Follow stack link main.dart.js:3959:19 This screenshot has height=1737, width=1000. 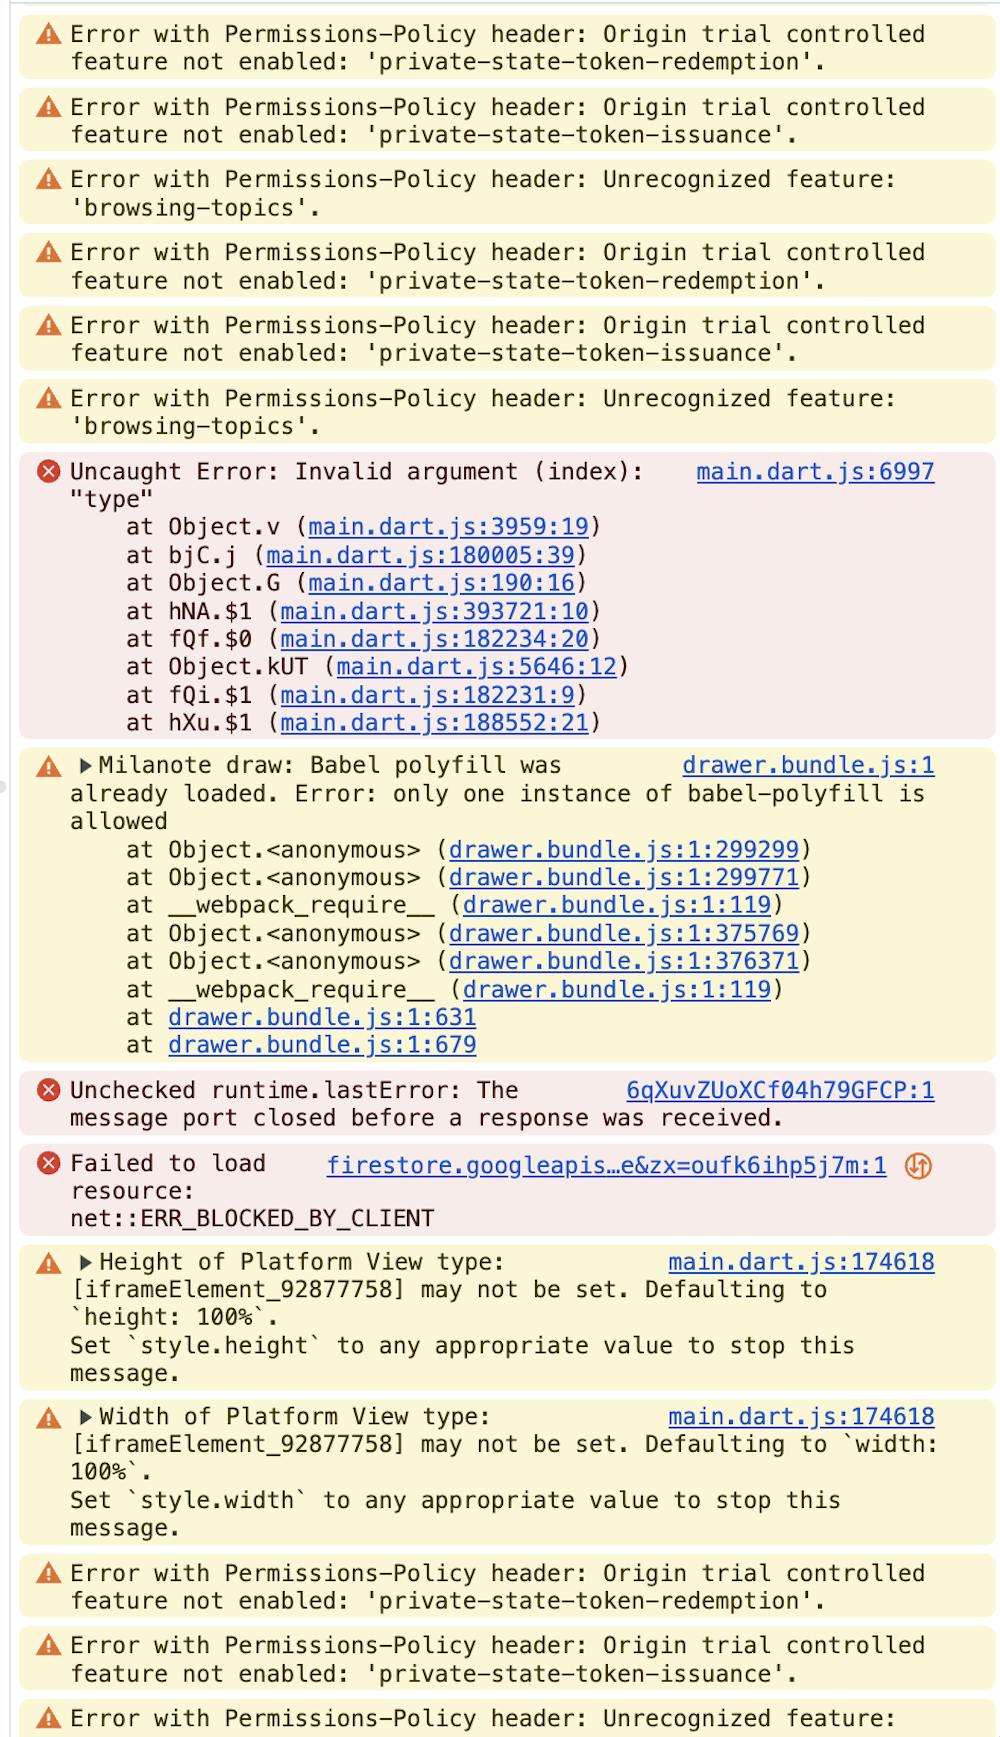pyautogui.click(x=448, y=526)
